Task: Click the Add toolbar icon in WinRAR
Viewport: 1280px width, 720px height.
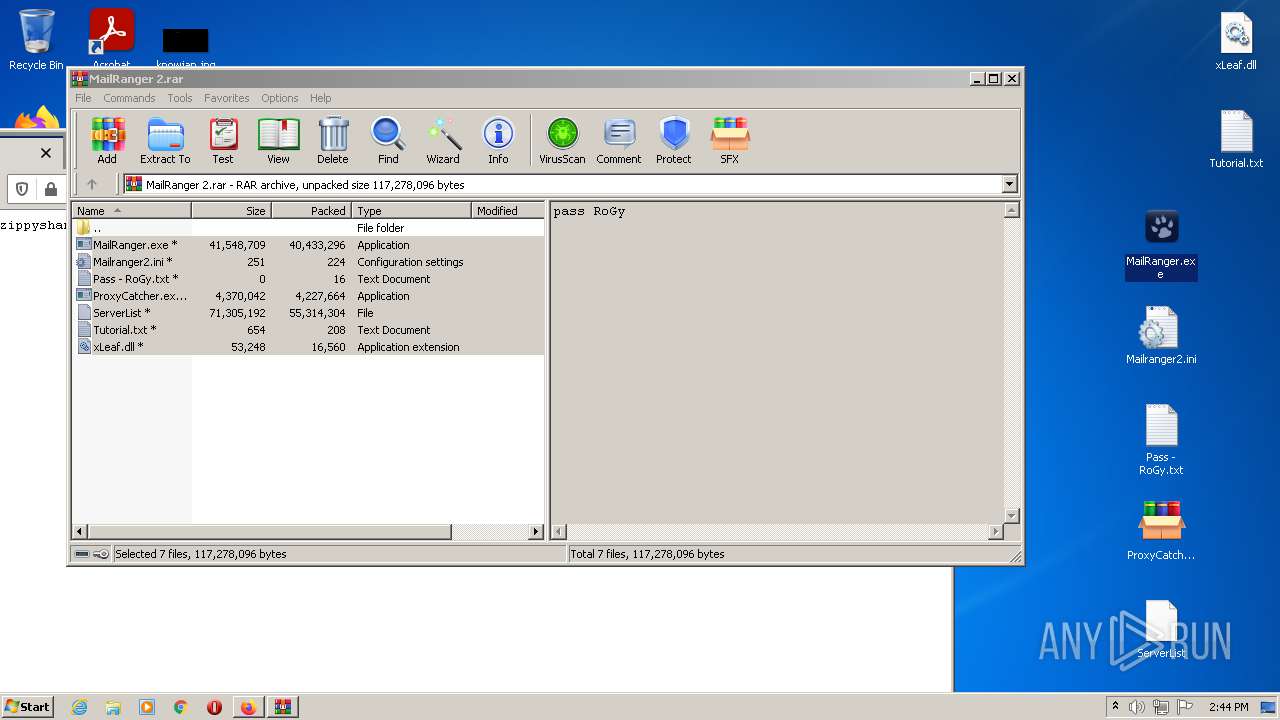Action: 107,140
